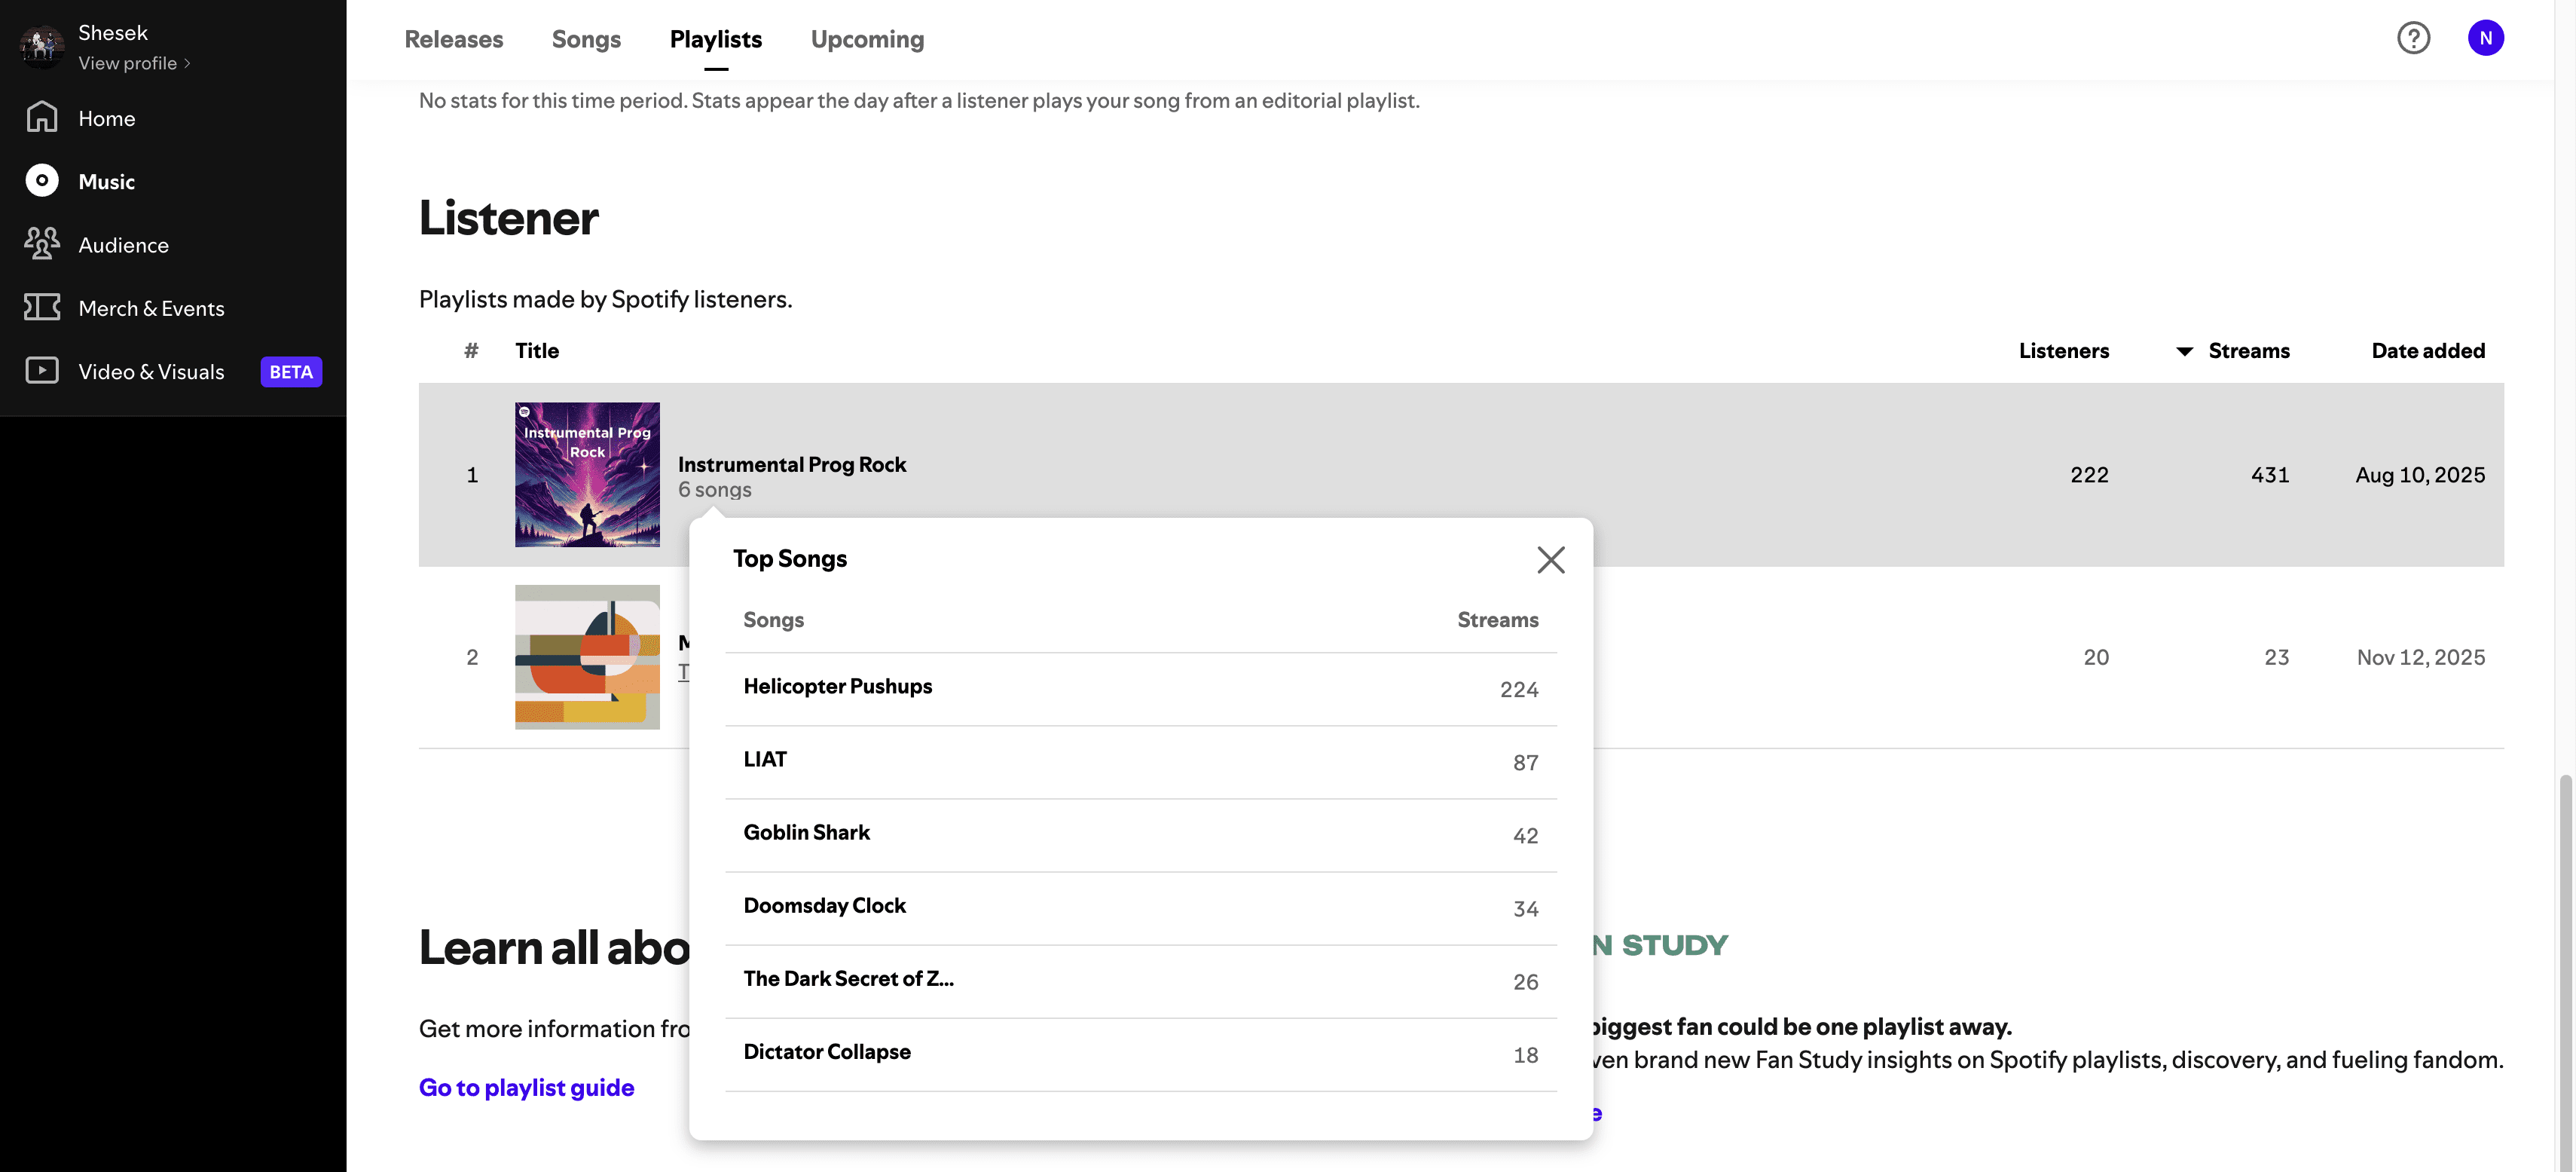Click the Video & Visuals play icon
This screenshot has height=1172, width=2576.
41,371
